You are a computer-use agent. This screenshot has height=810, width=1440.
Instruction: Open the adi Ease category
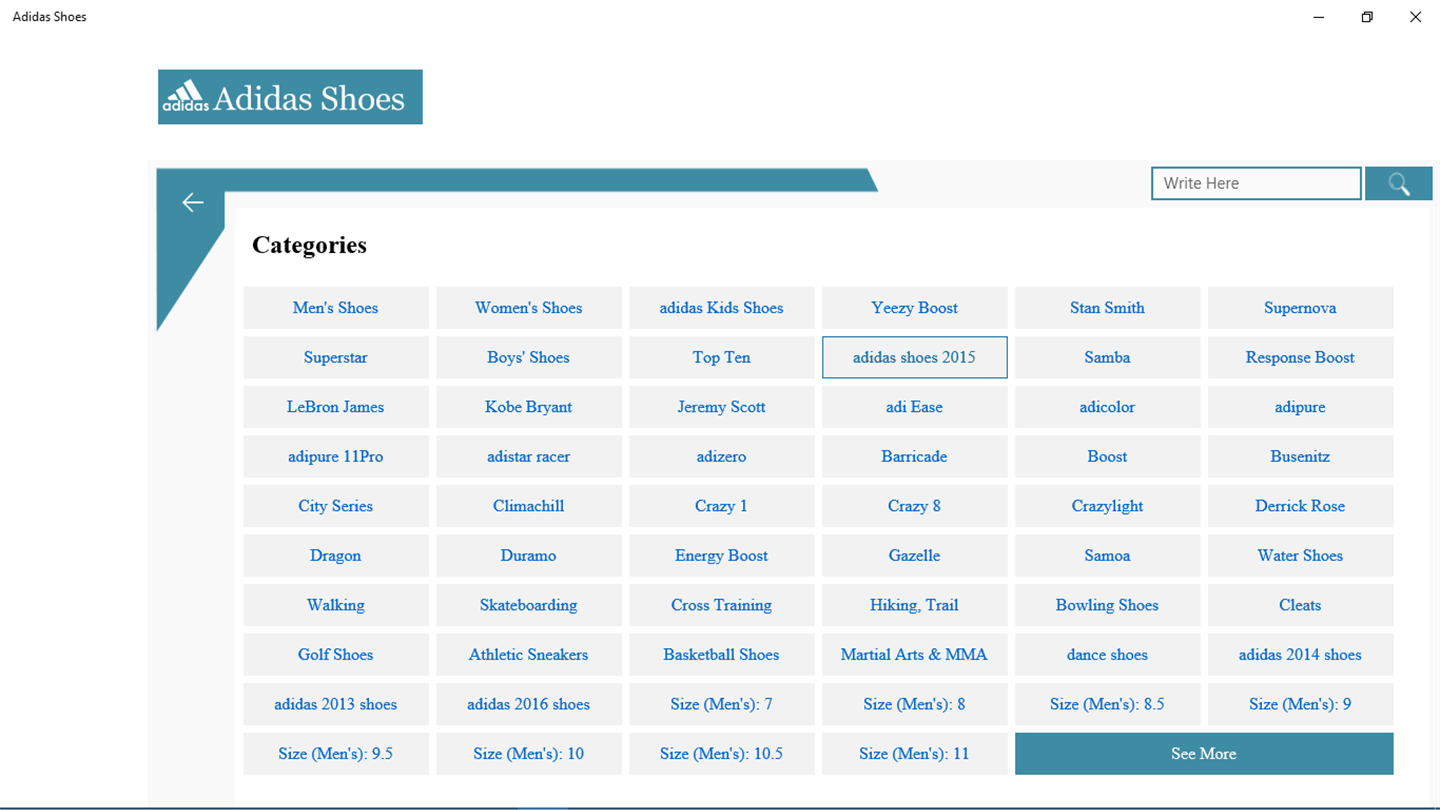click(915, 407)
